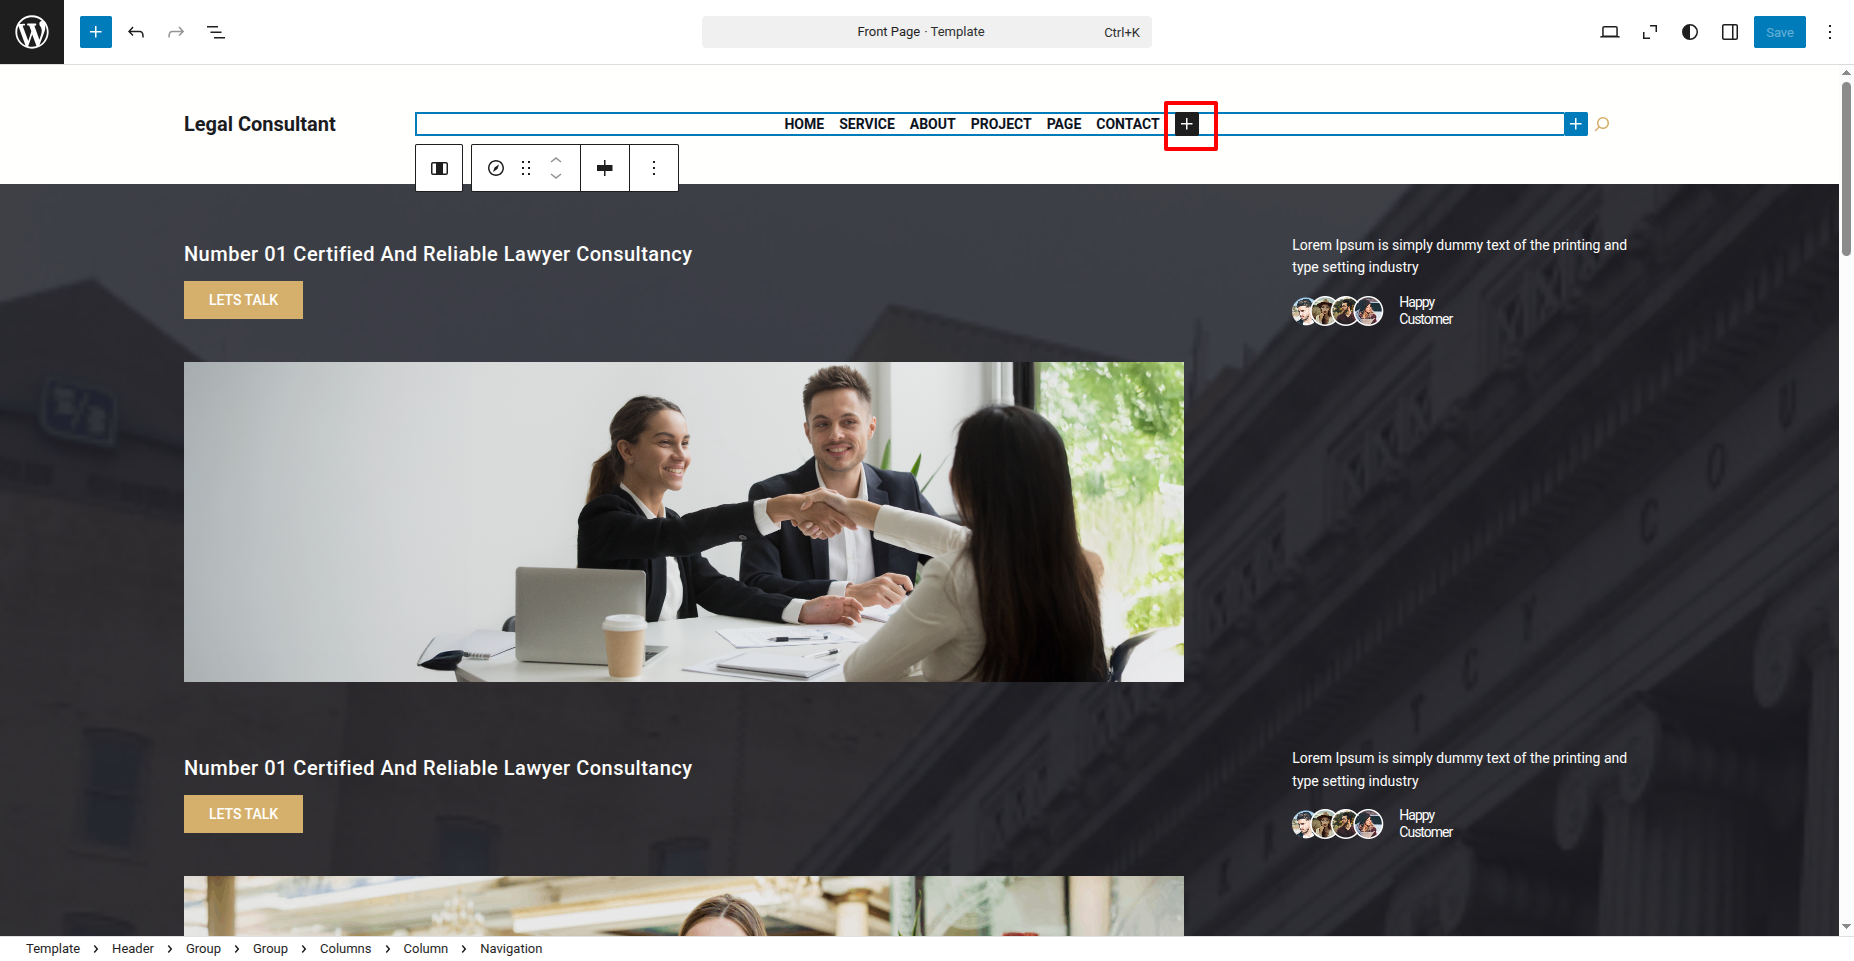Click the first LETS TALK button
Screen dimensions: 1854x961
coord(243,300)
